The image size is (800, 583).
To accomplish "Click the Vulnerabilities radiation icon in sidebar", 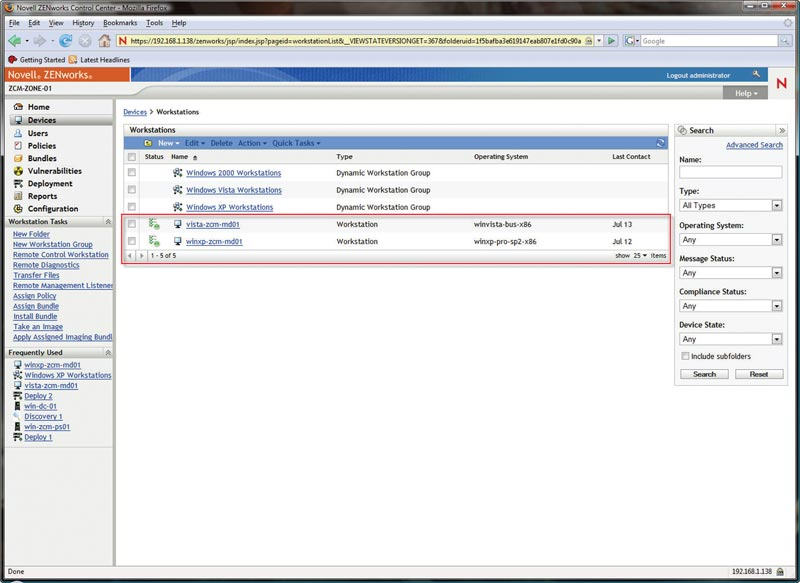I will 18,171.
